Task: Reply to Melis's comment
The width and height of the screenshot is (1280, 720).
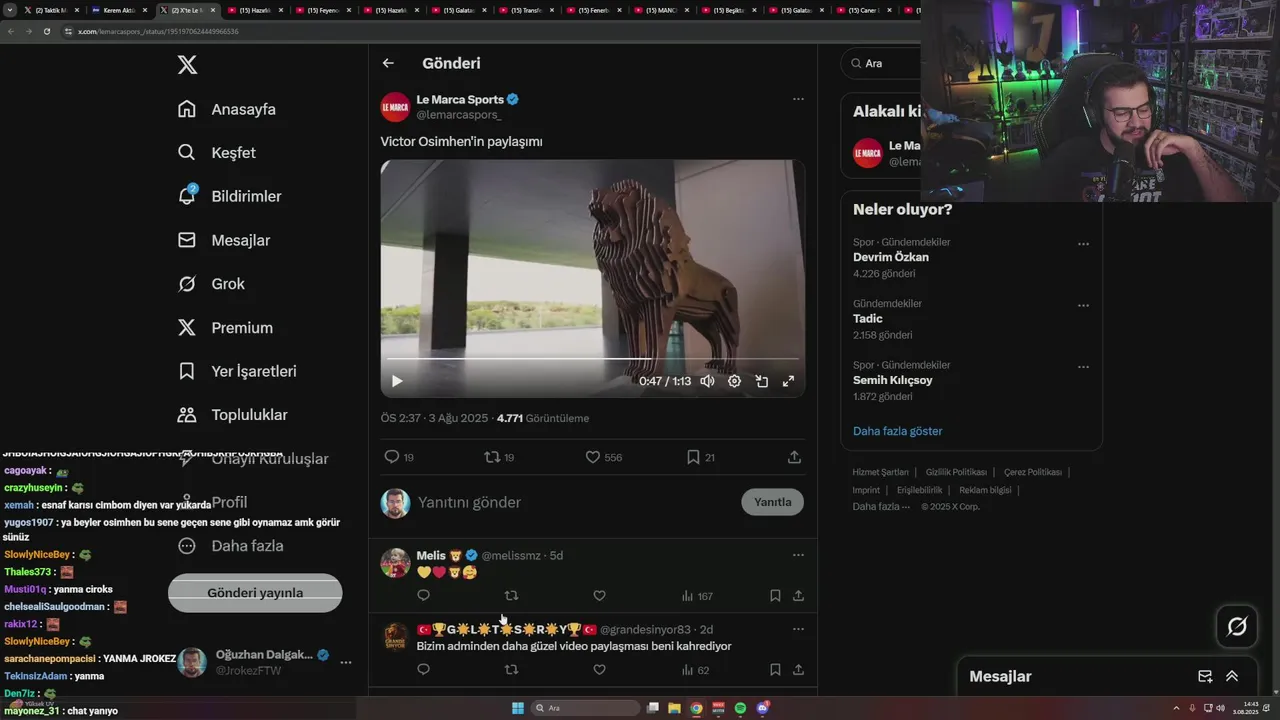Action: (423, 596)
